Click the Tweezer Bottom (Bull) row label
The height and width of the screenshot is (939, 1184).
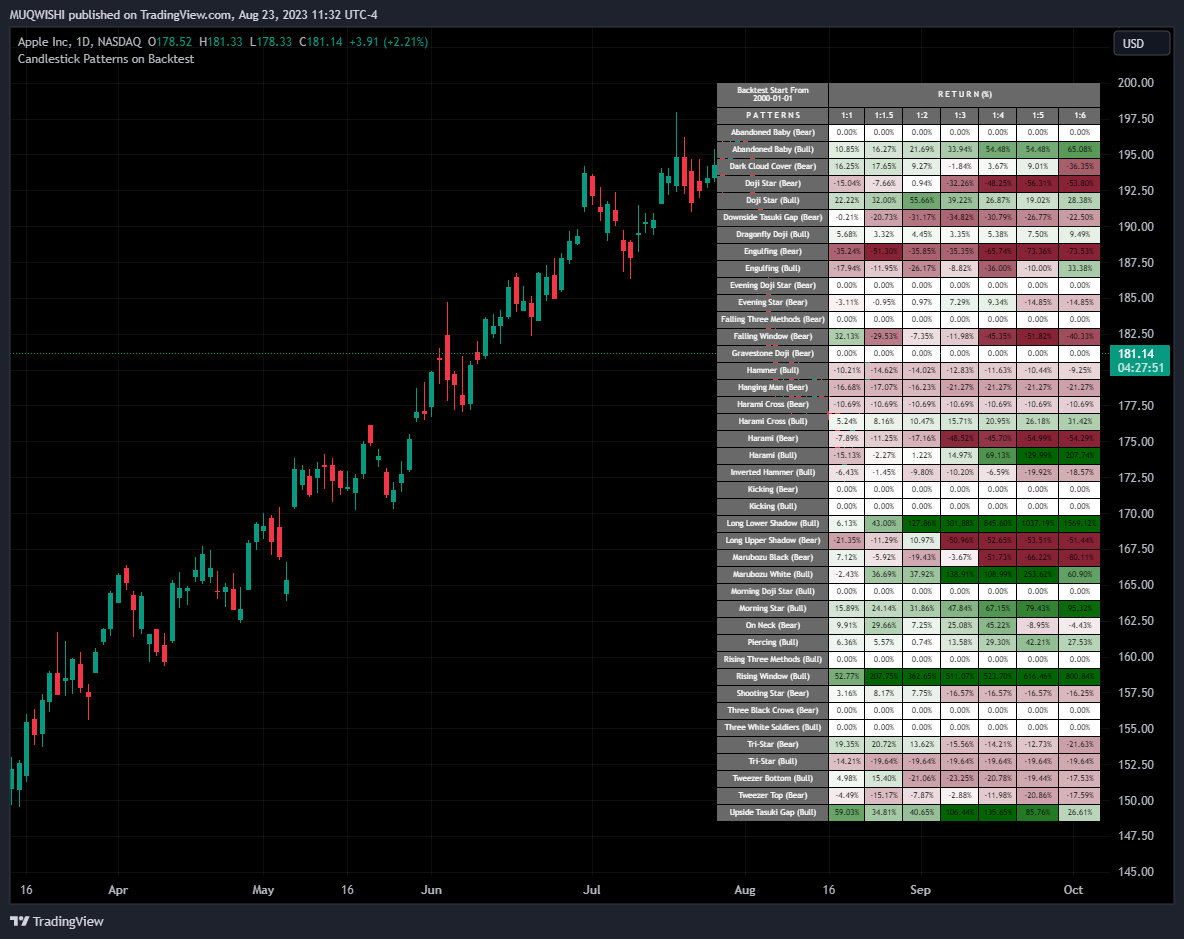click(772, 777)
